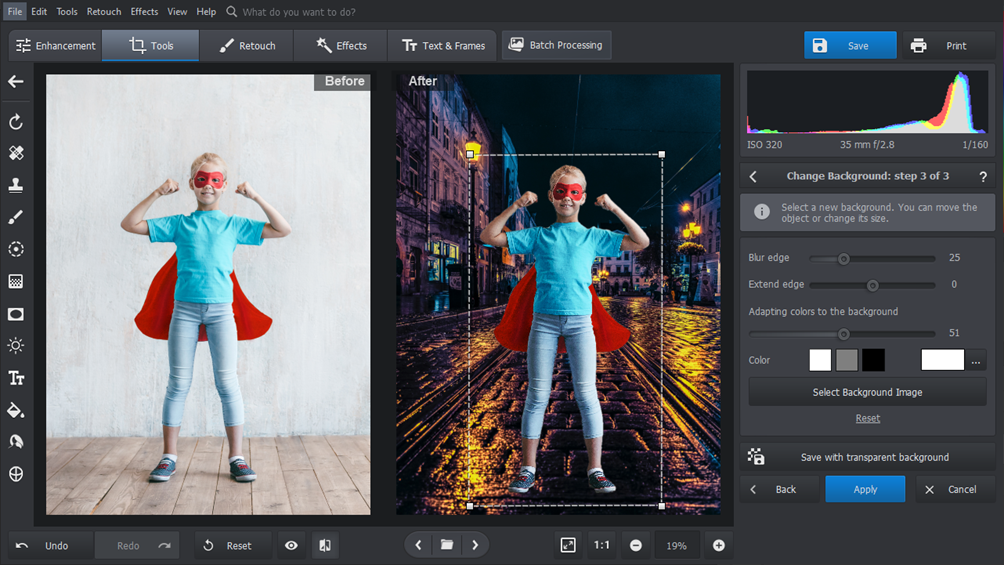Toggle the before/after split view
The image size is (1004, 565).
325,545
